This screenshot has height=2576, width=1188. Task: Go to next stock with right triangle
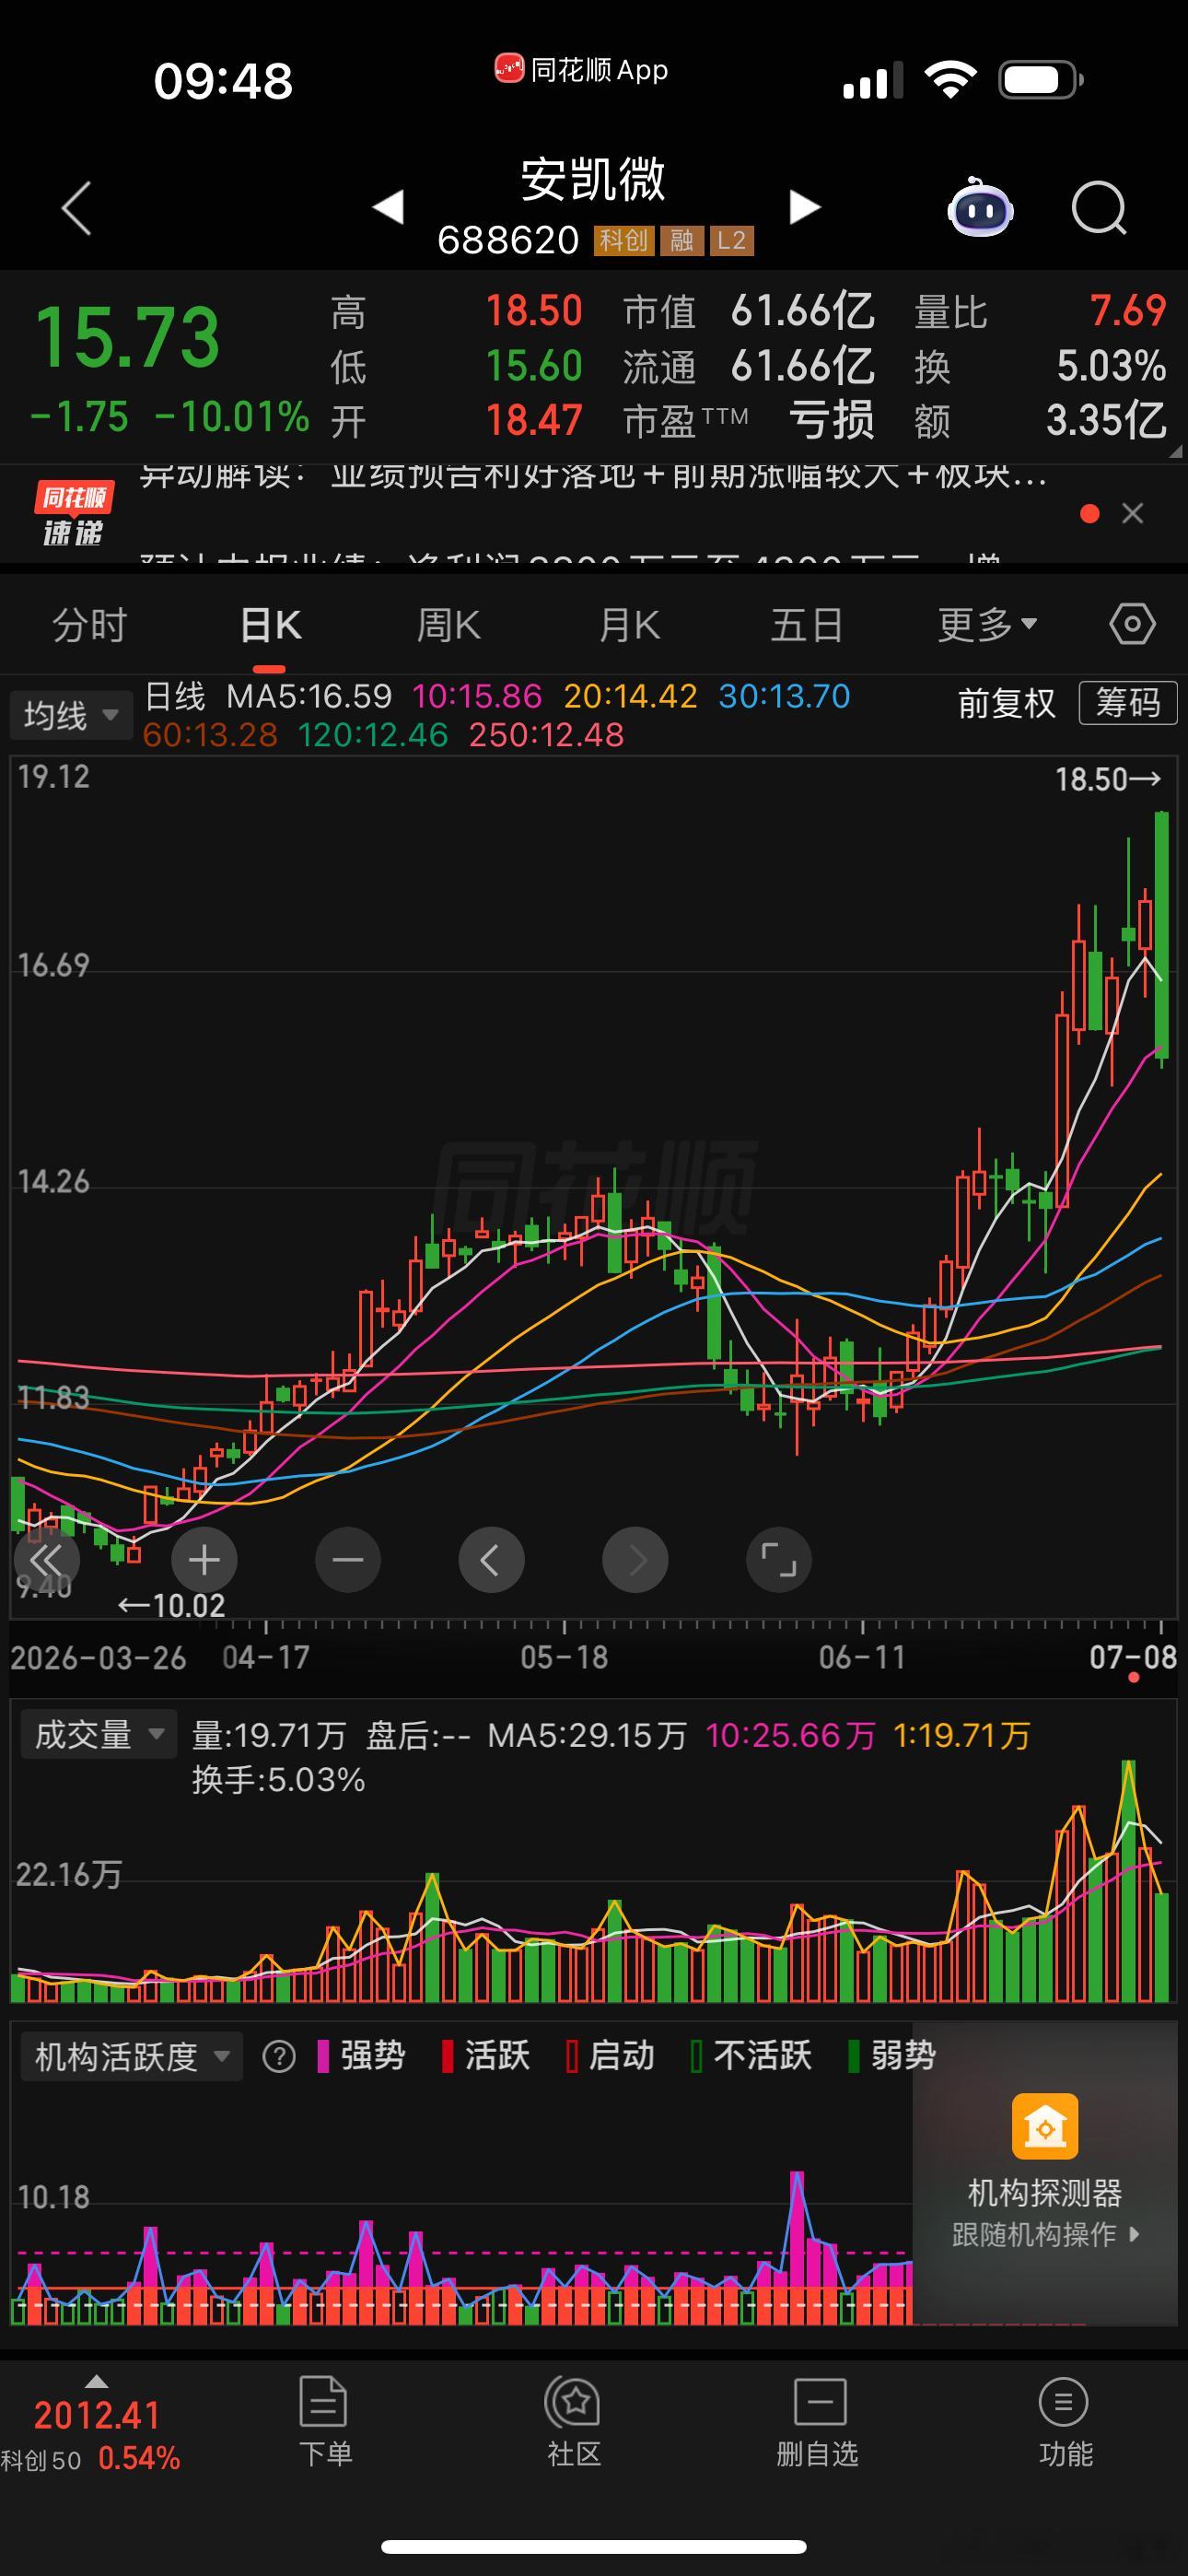805,207
